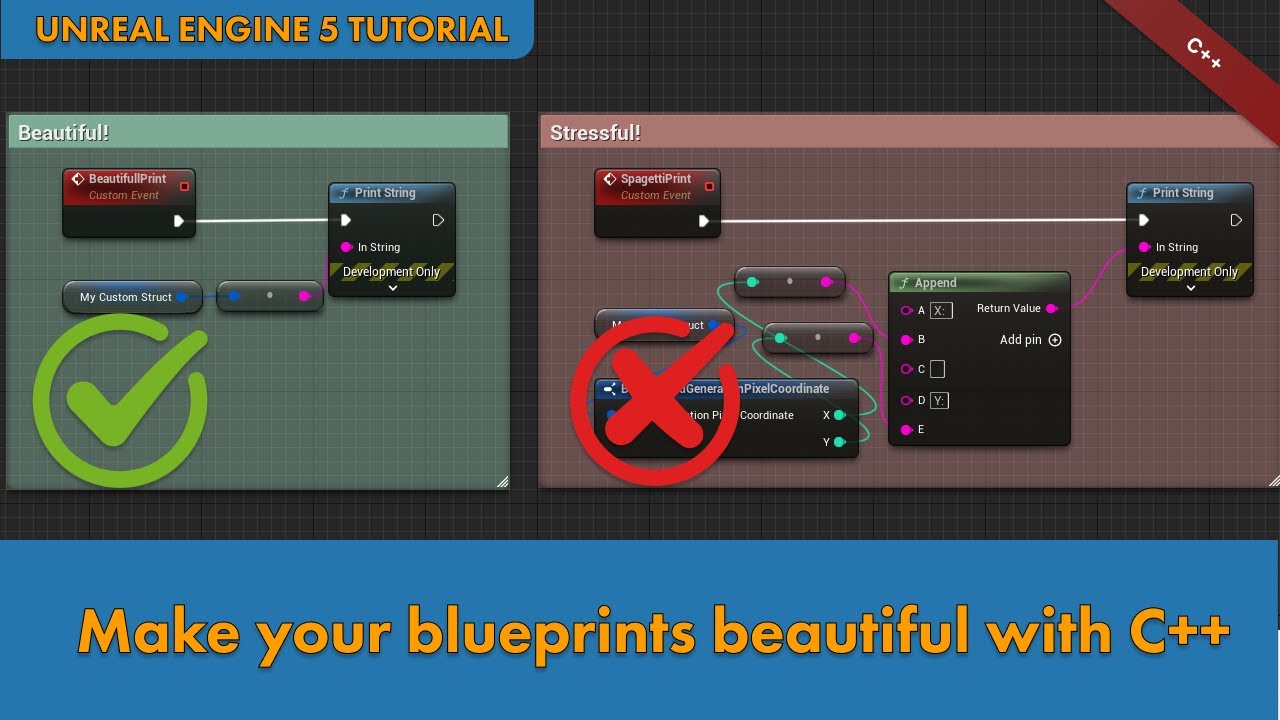Edit the X: value field of pin A

pyautogui.click(x=941, y=310)
